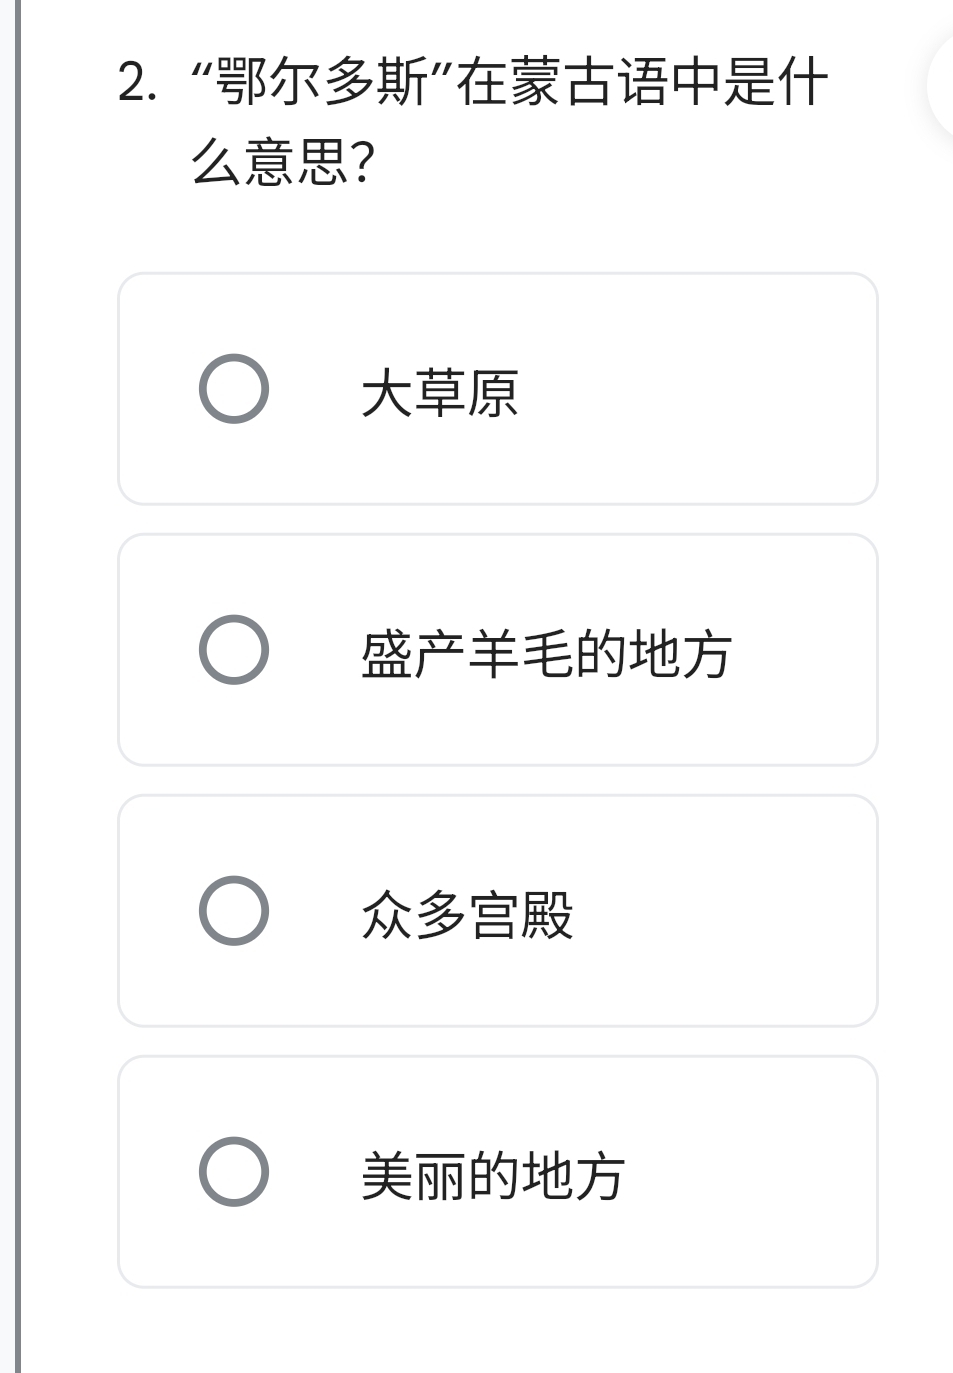Select the 众多宫殿 radio button
Viewport: 953px width, 1373px height.
pyautogui.click(x=234, y=910)
